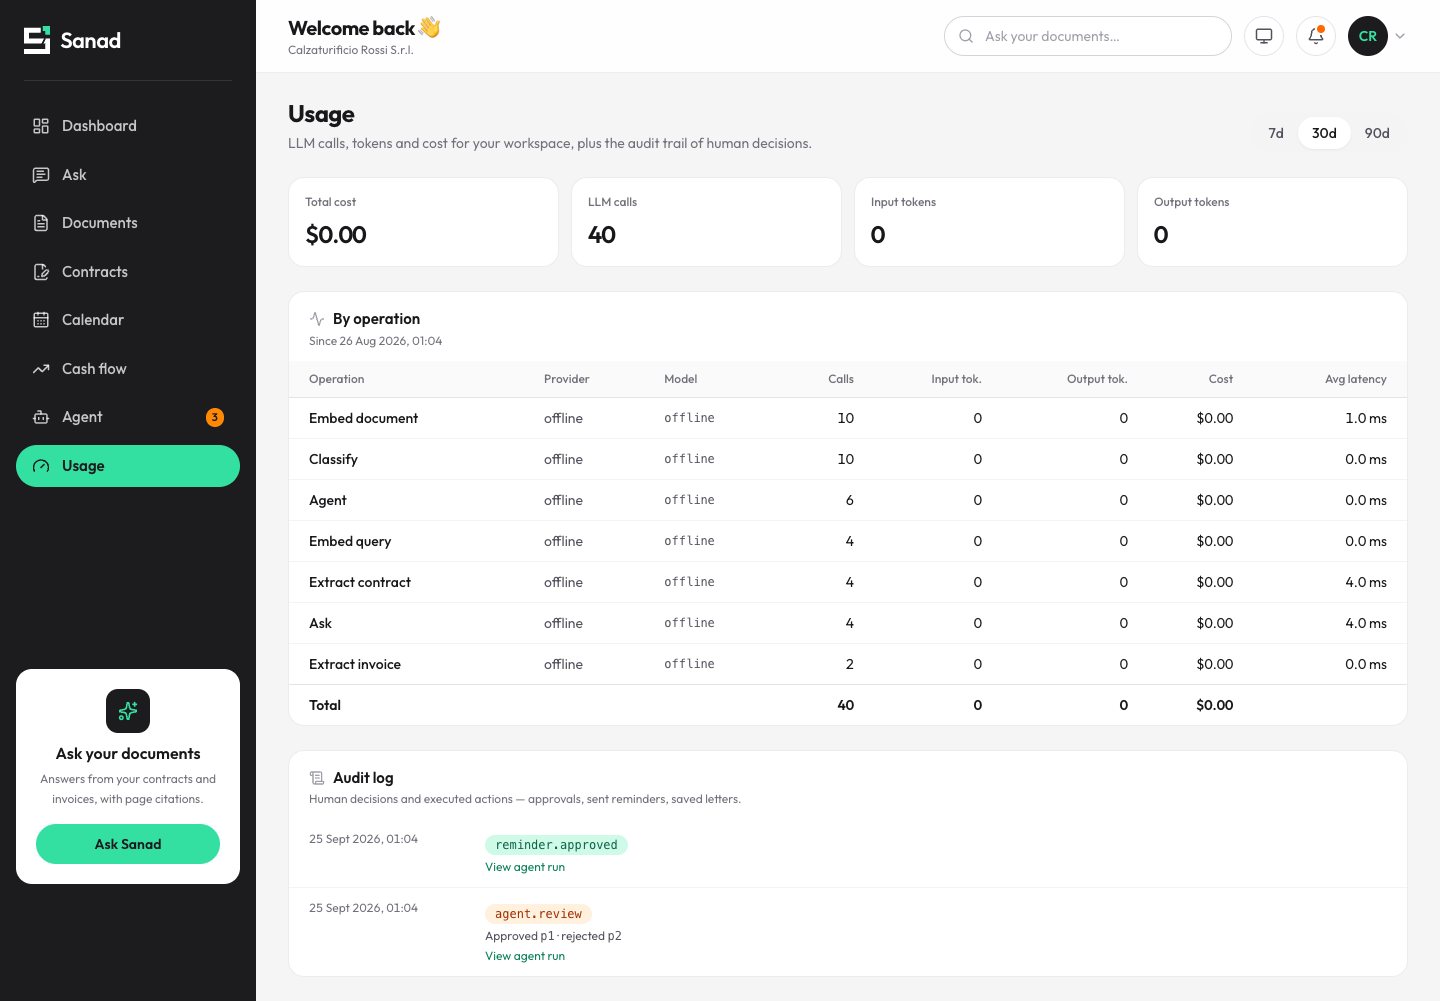This screenshot has height=1001, width=1440.
Task: Click the Sanad logo icon
Action: 37,40
